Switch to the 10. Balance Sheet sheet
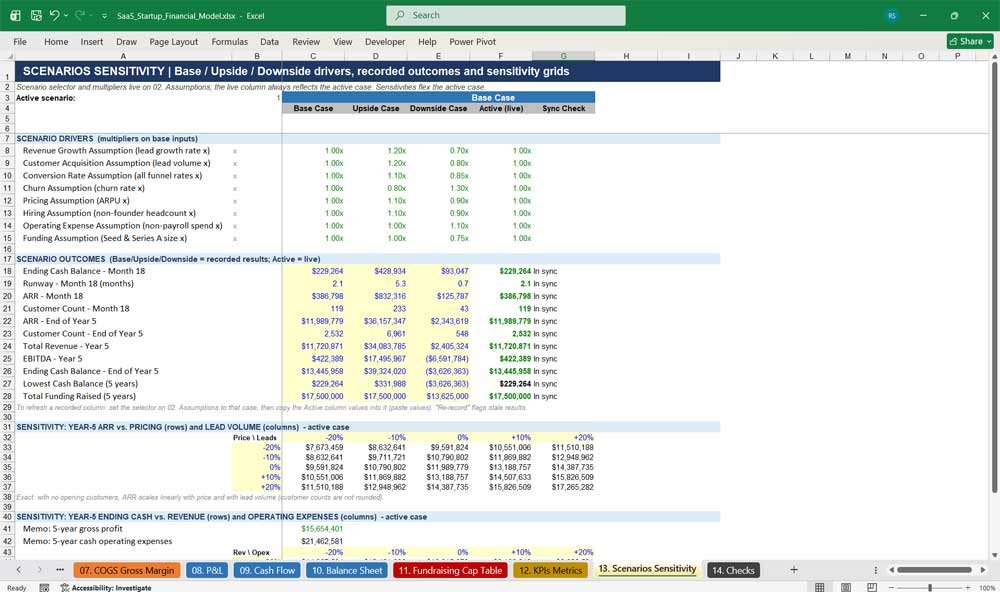The width and height of the screenshot is (1000, 592). 347,570
